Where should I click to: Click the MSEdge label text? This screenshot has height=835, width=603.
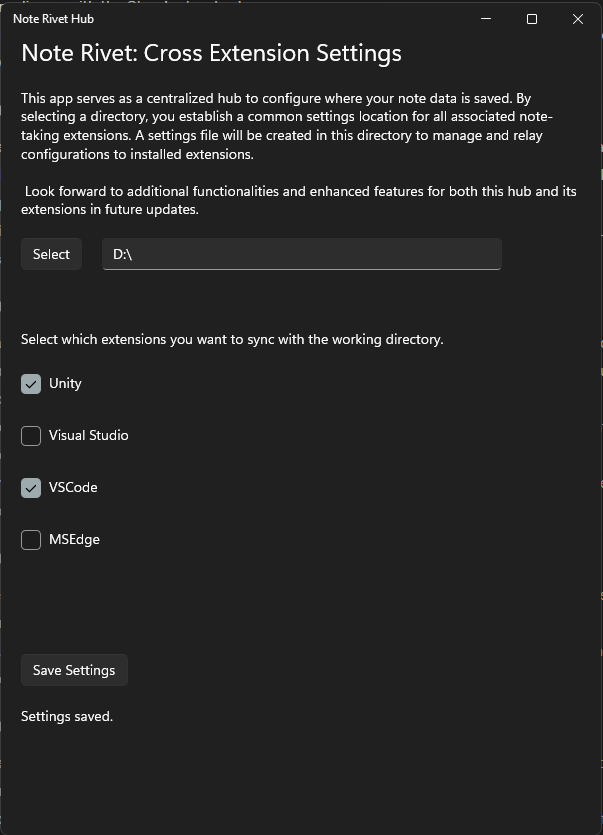[x=74, y=540]
